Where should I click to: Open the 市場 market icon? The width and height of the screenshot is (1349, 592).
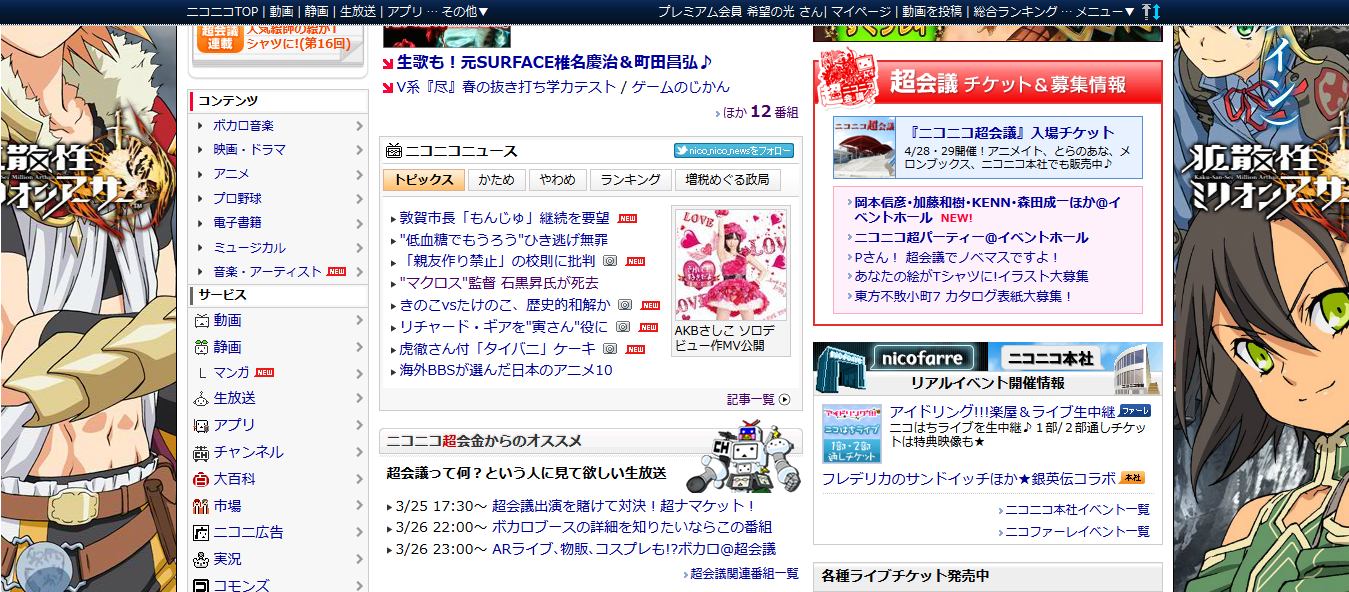pyautogui.click(x=201, y=506)
